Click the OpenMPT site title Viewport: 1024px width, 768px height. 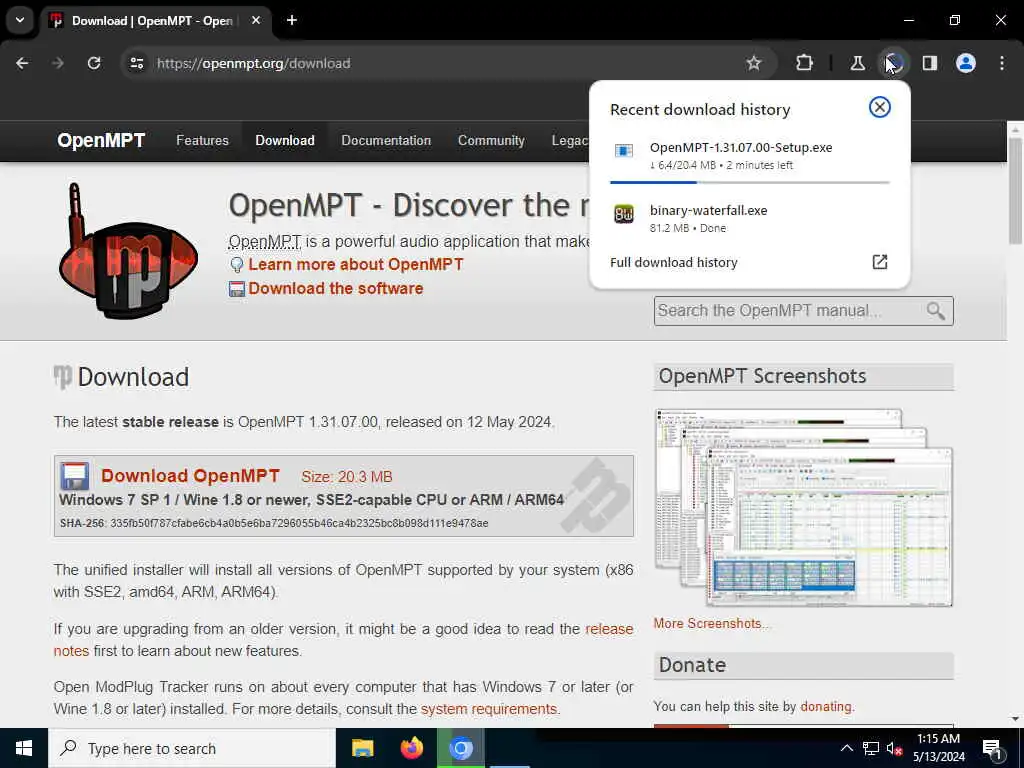101,140
